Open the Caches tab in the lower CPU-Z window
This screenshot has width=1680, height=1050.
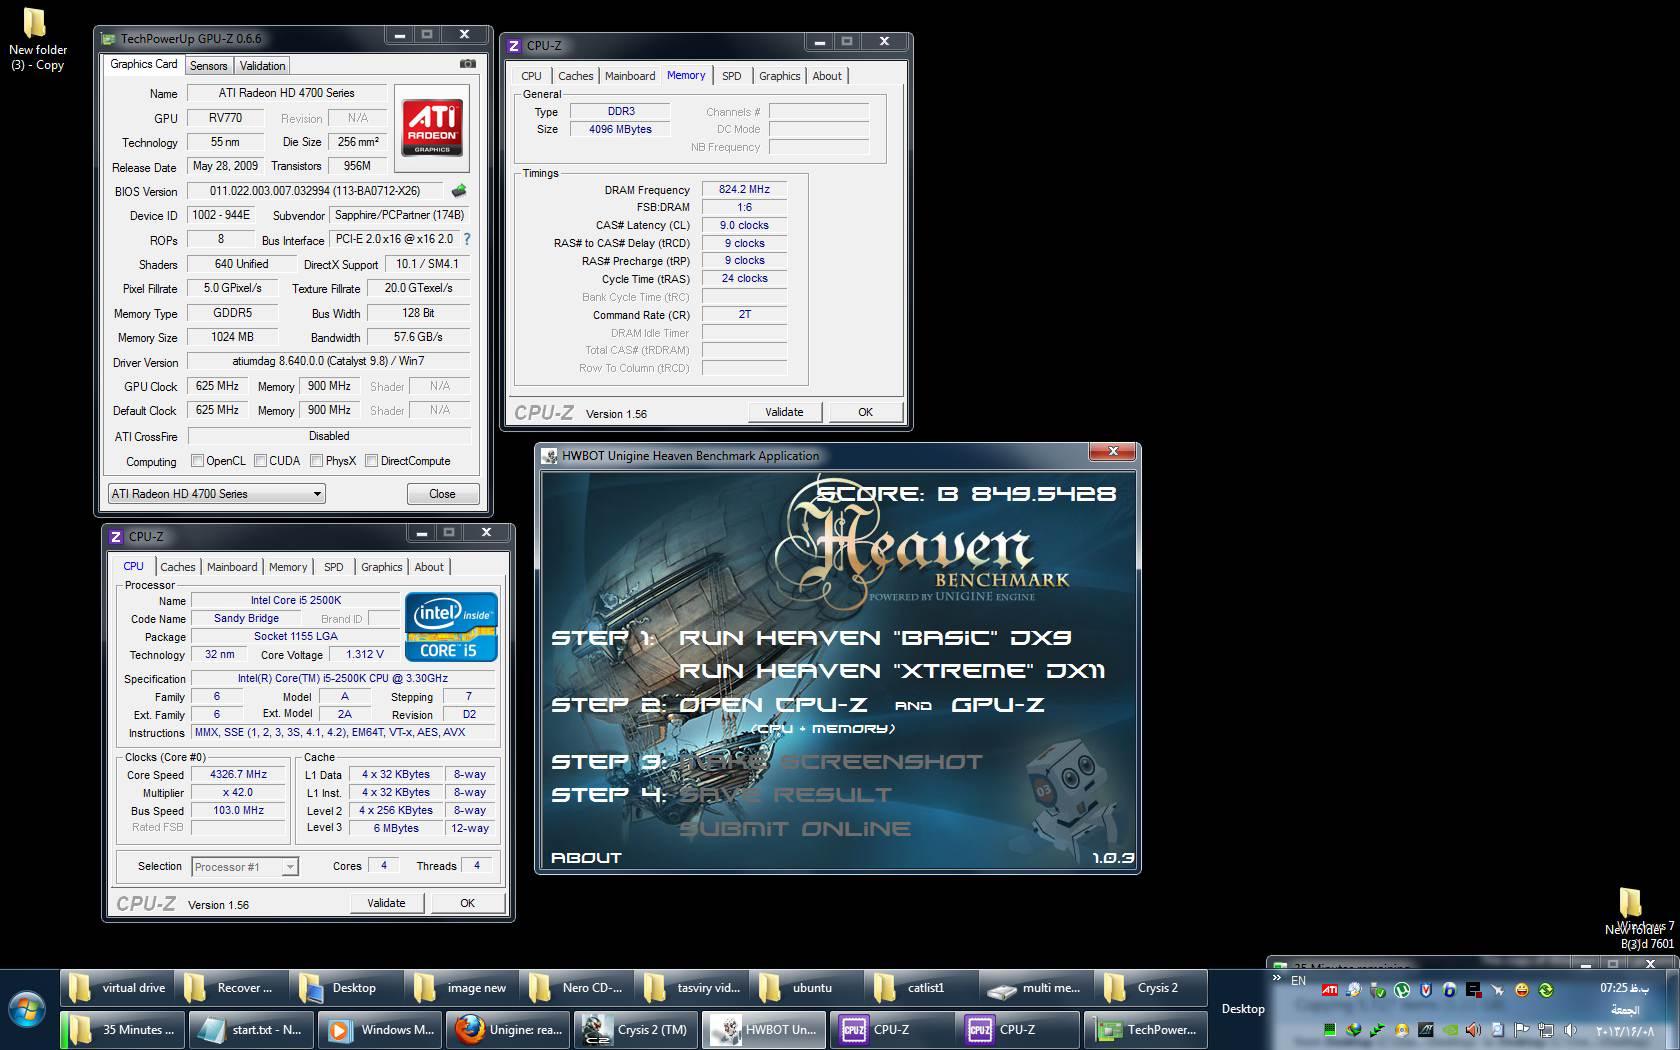(178, 567)
